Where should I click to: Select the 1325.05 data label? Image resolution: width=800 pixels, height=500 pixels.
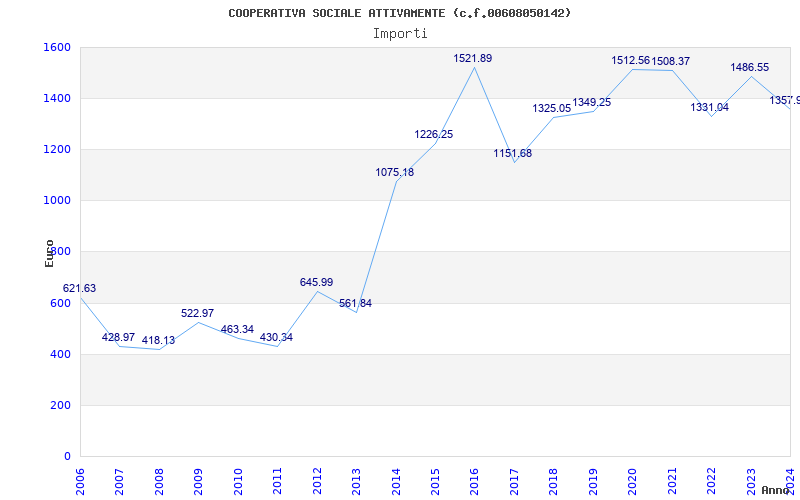coord(552,108)
